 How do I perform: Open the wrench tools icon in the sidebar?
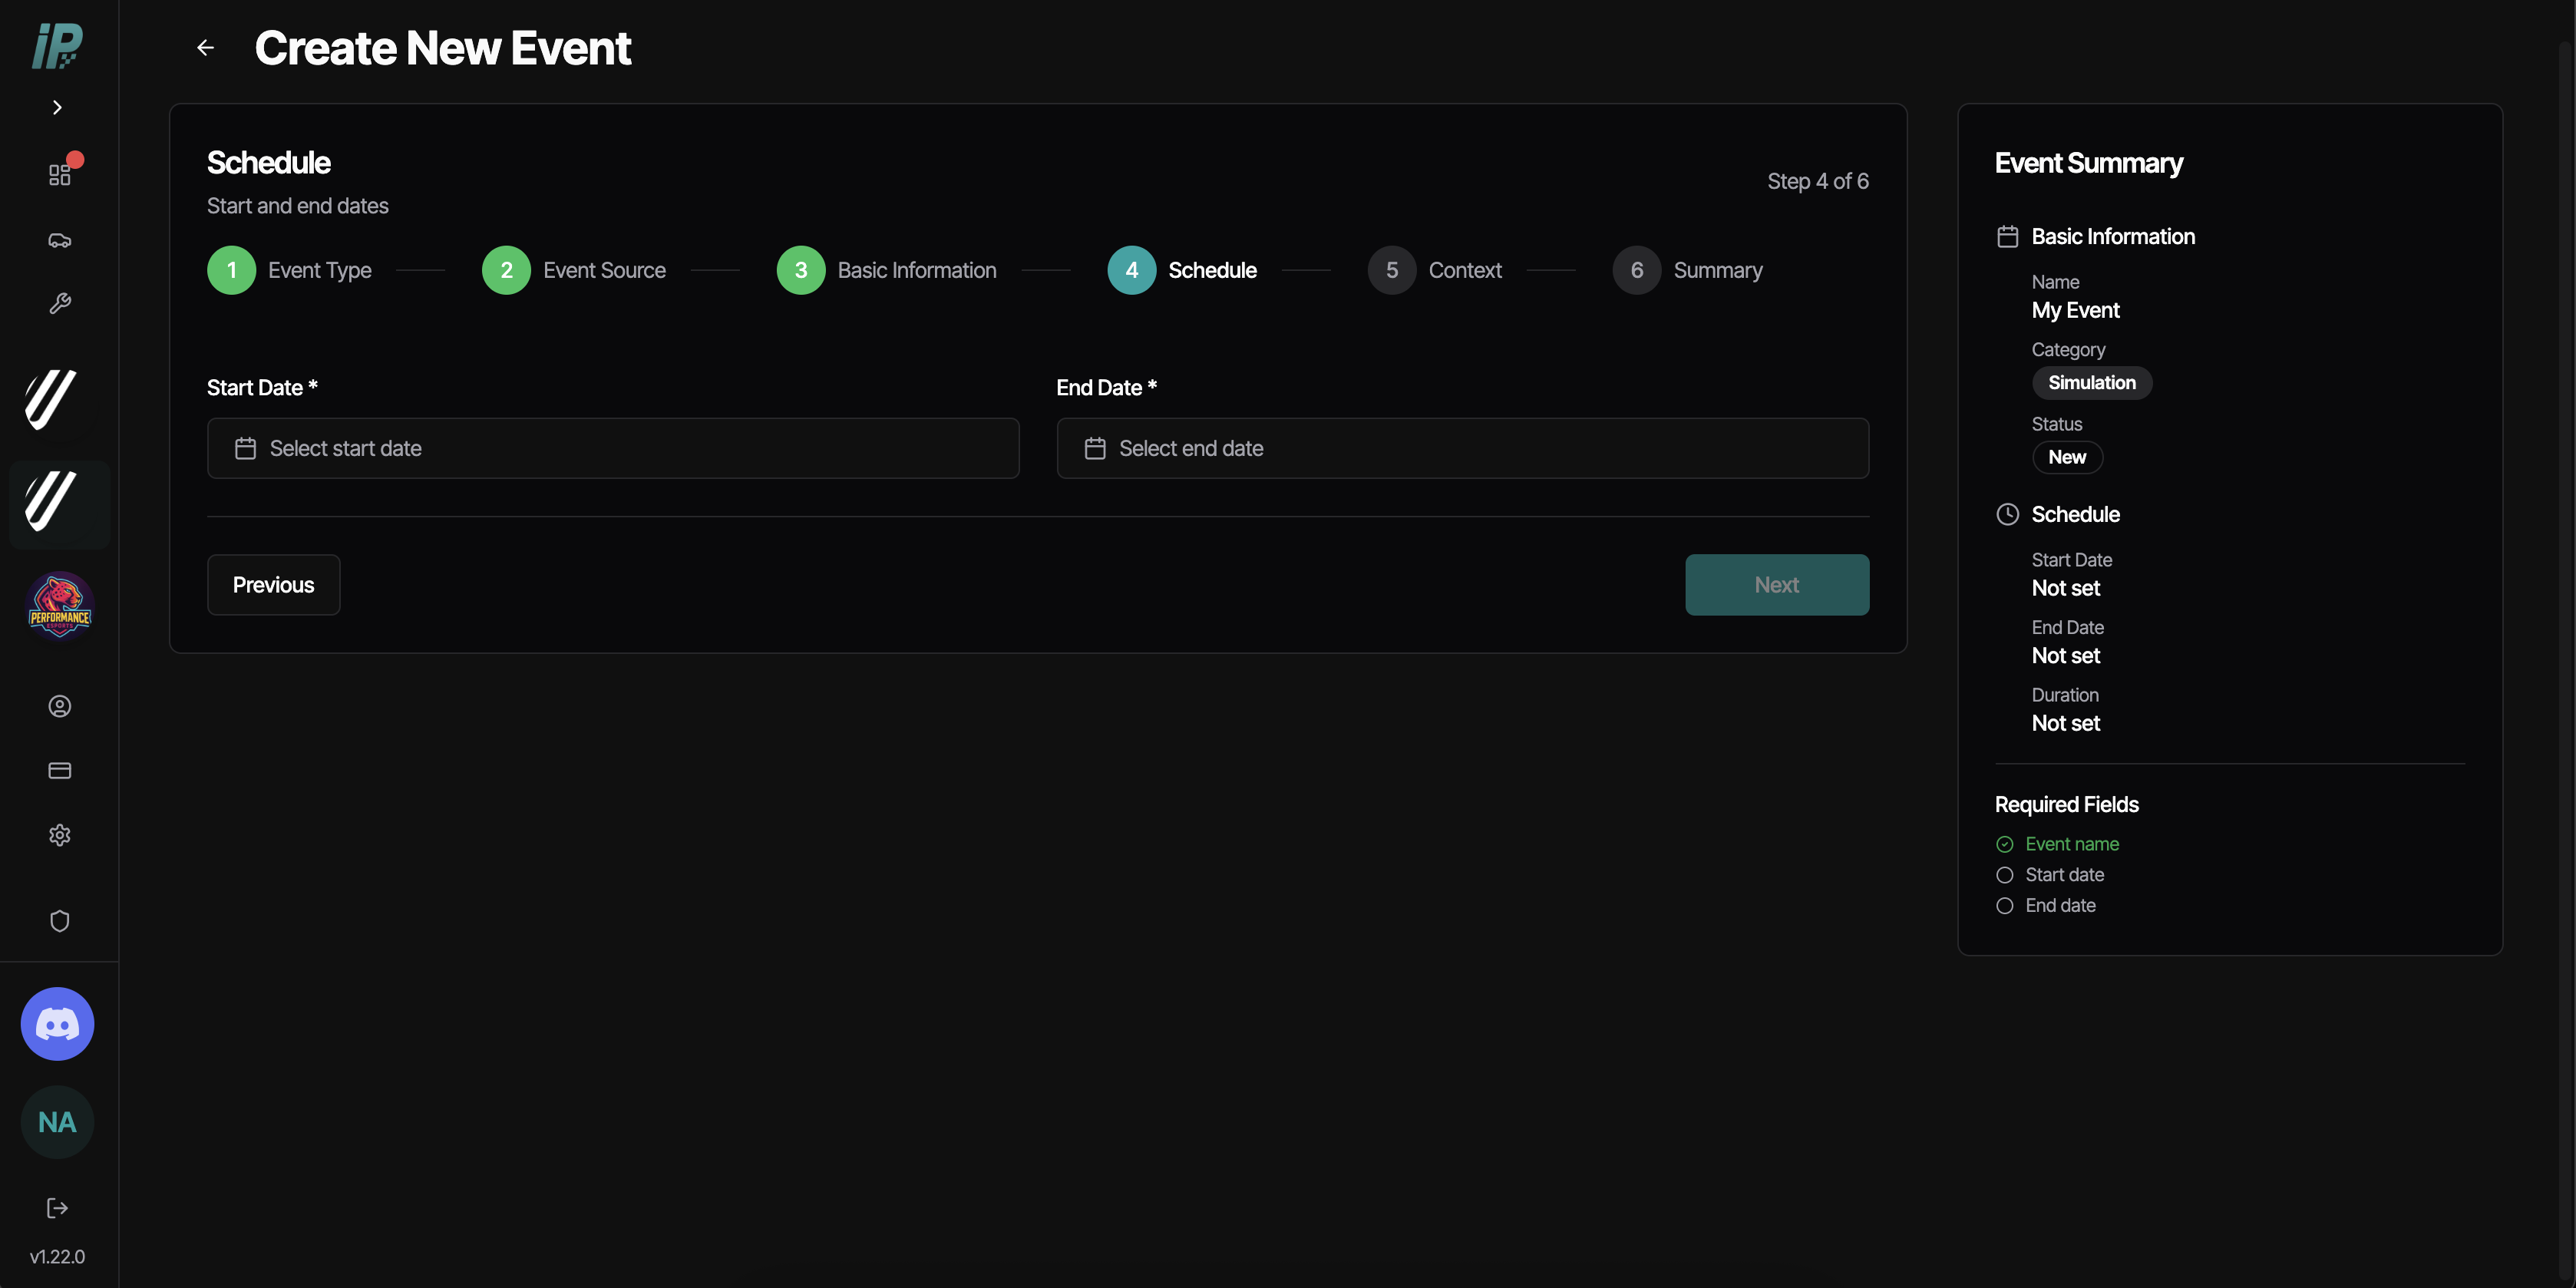tap(60, 303)
